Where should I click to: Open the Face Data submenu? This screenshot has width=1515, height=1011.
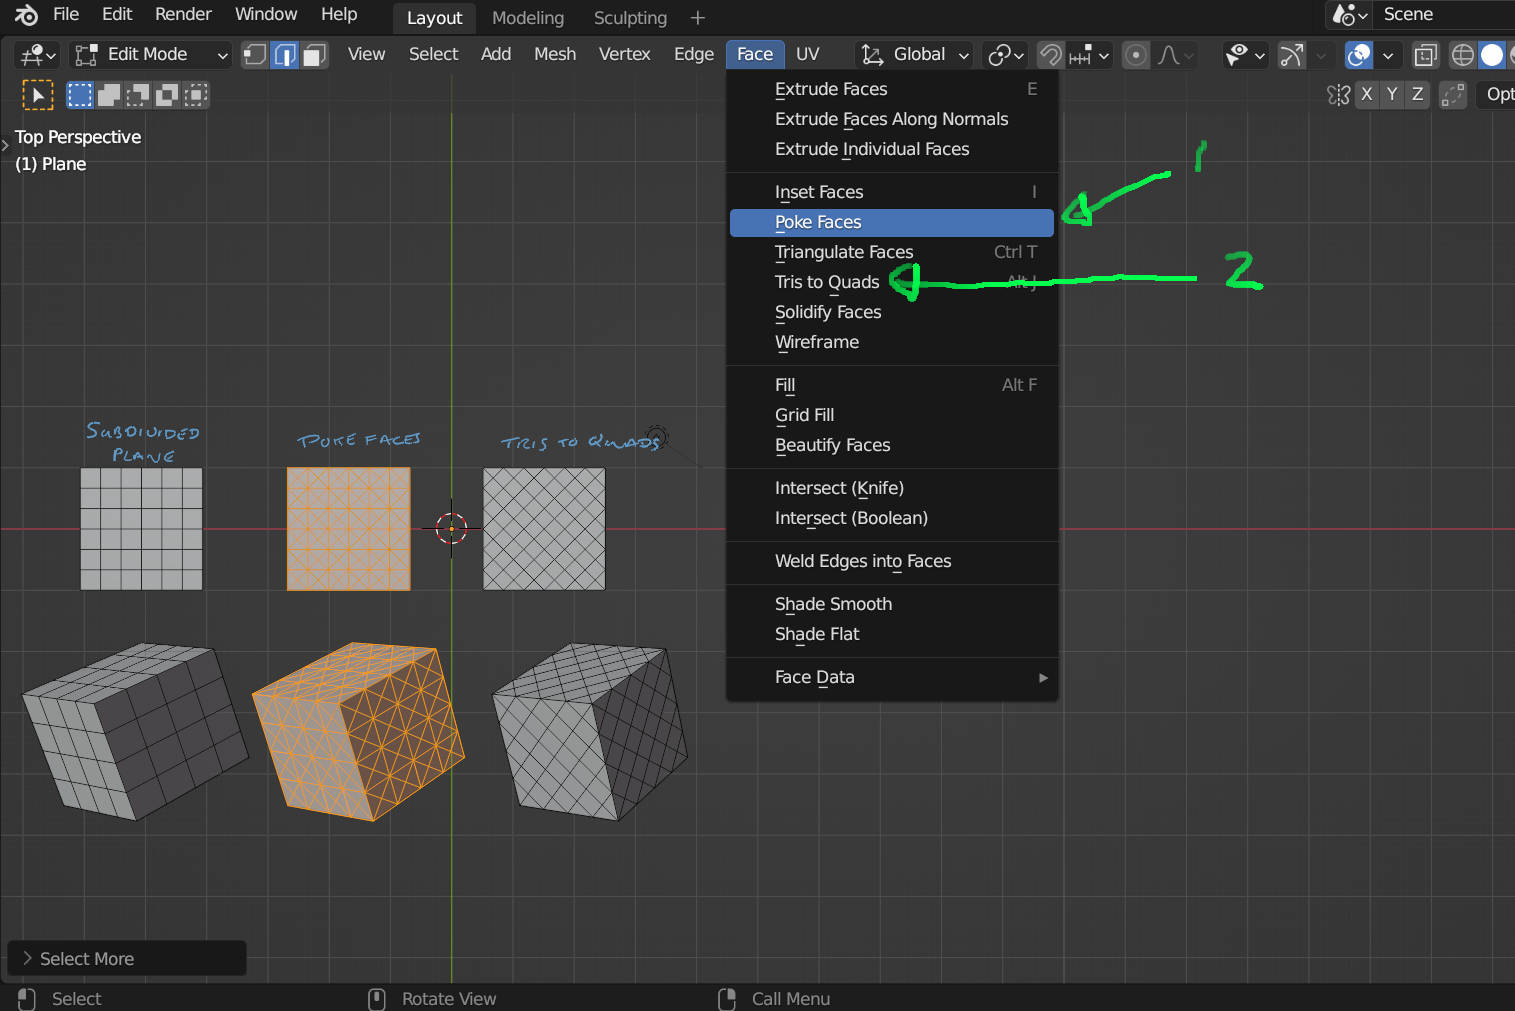click(x=892, y=677)
